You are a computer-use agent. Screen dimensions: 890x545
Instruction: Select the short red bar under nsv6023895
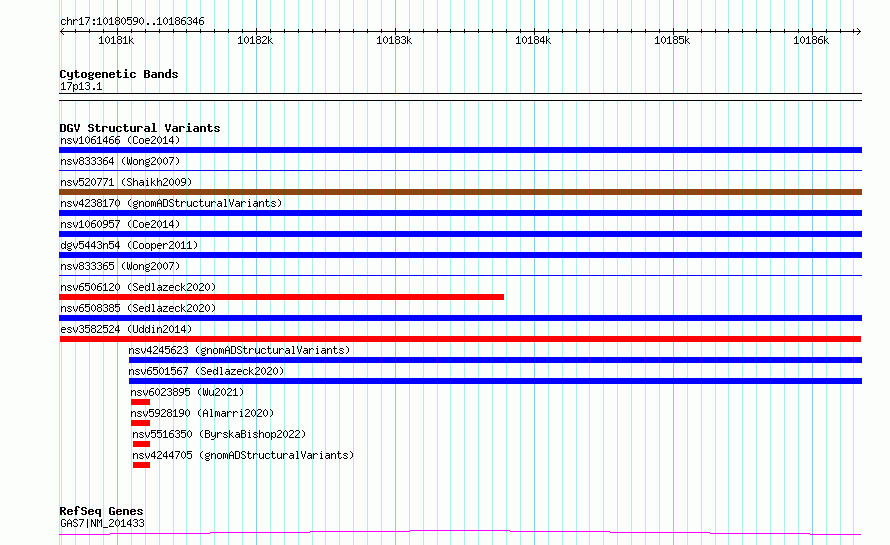(x=140, y=402)
